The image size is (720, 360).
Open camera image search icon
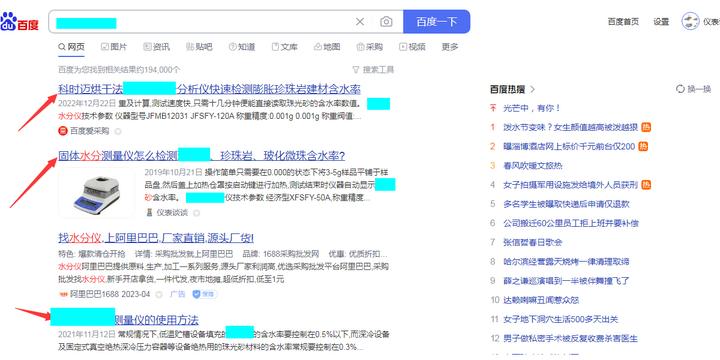(386, 22)
